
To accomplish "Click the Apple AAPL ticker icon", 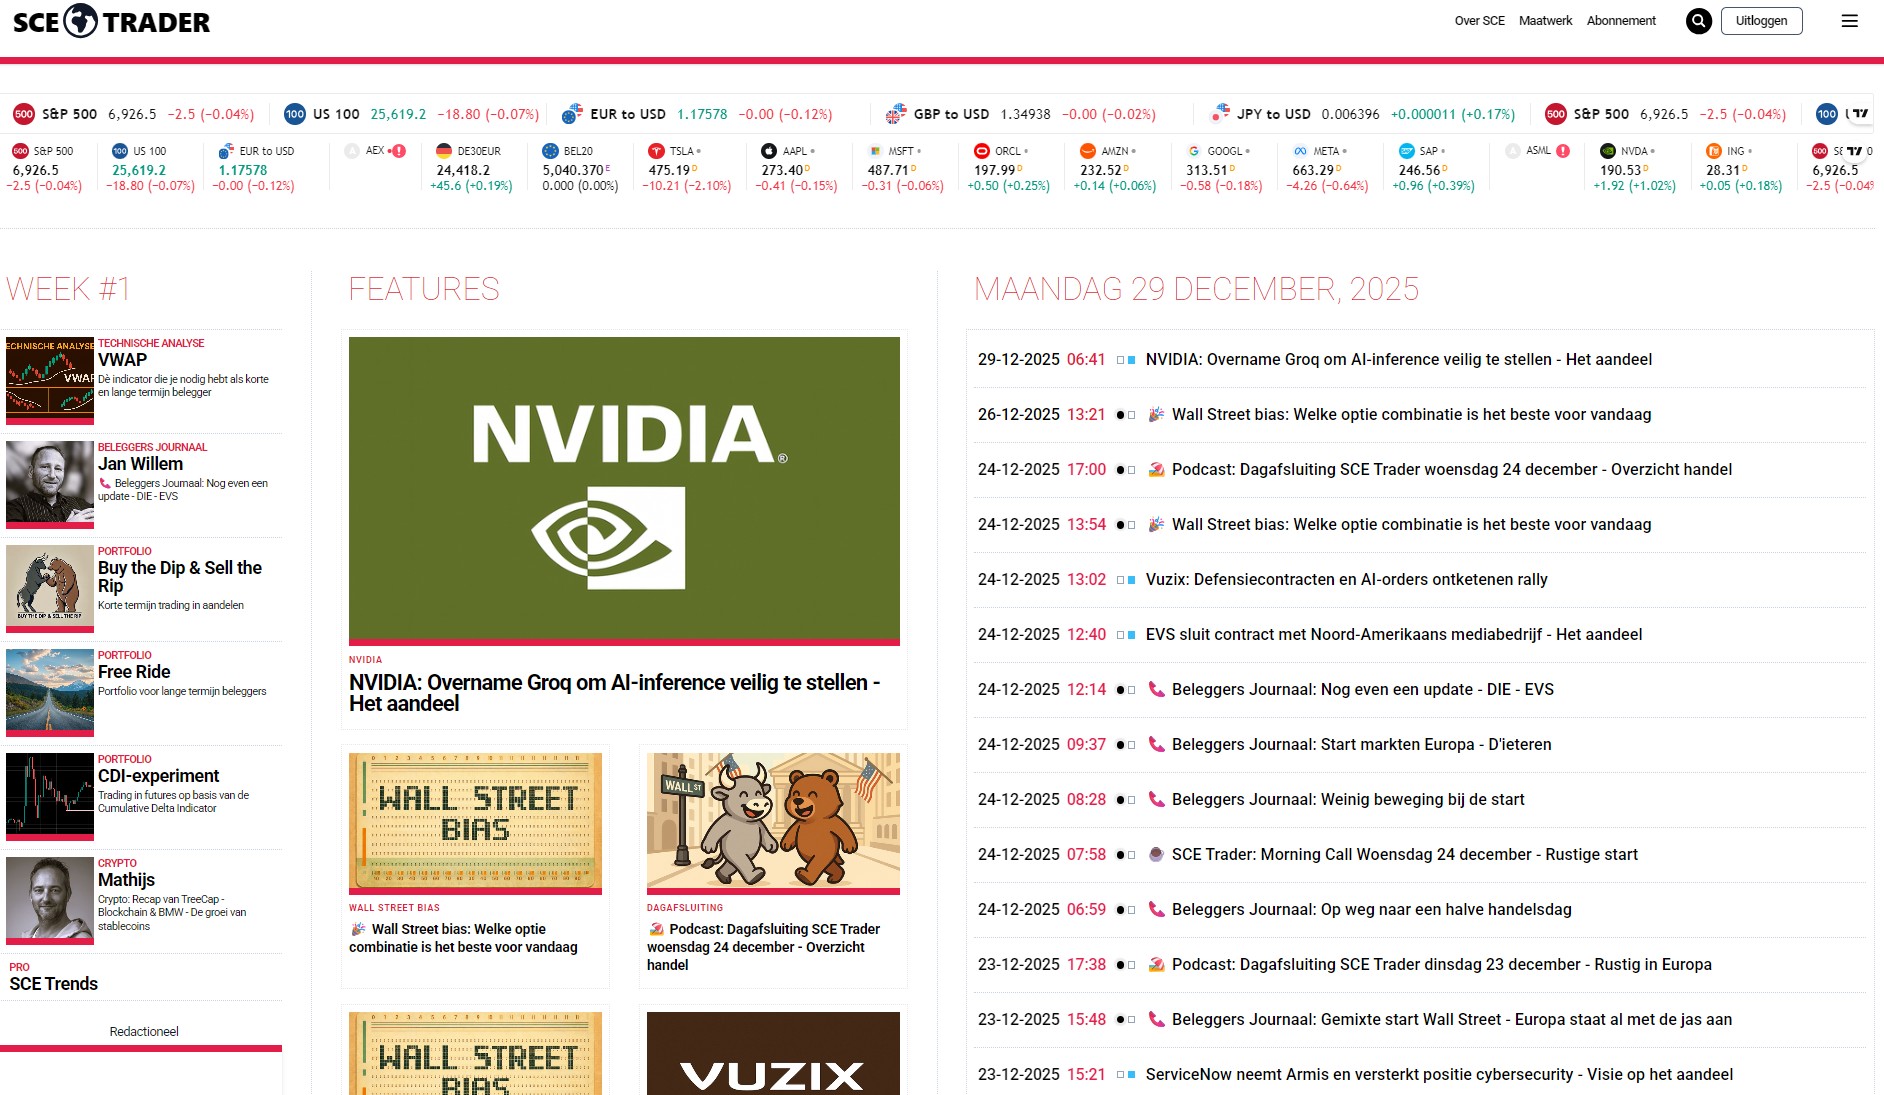I will click(768, 151).
